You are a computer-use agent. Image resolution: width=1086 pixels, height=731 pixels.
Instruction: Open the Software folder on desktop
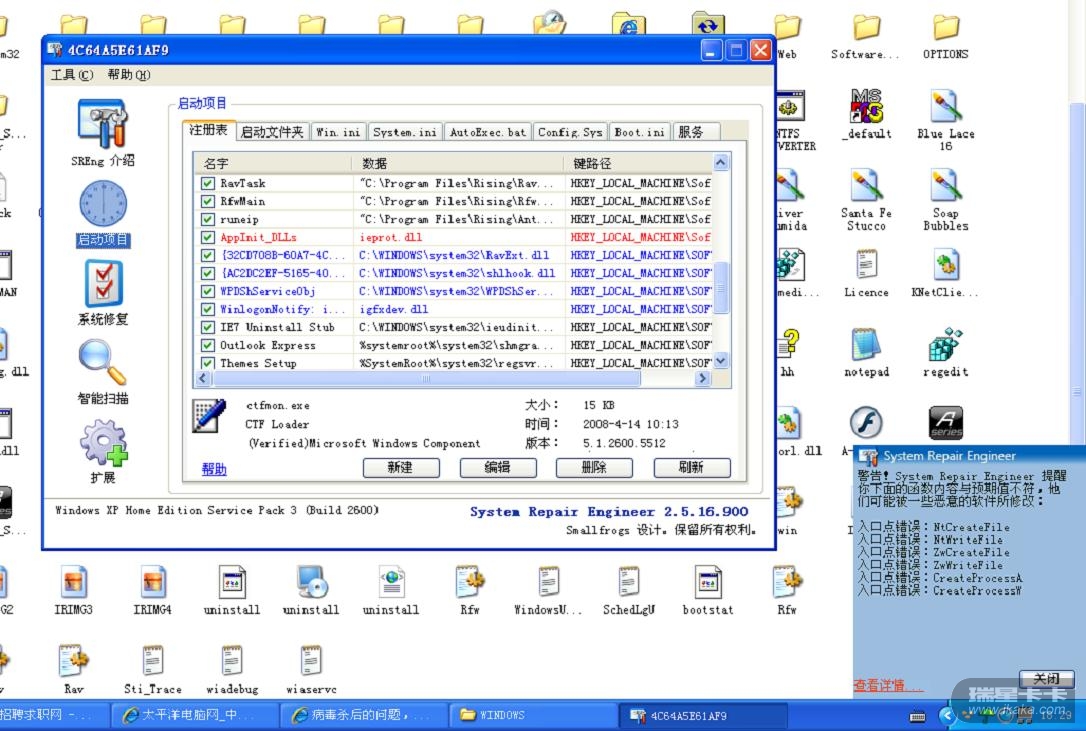point(866,28)
